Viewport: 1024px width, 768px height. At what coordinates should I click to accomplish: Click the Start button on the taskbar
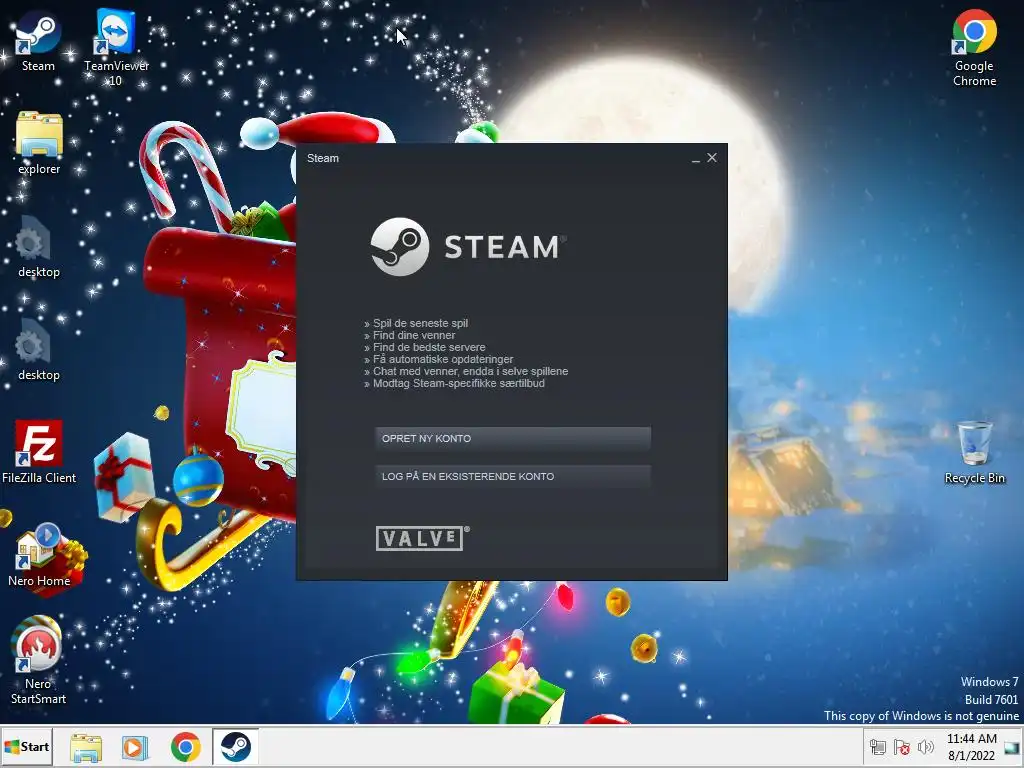pyautogui.click(x=26, y=746)
